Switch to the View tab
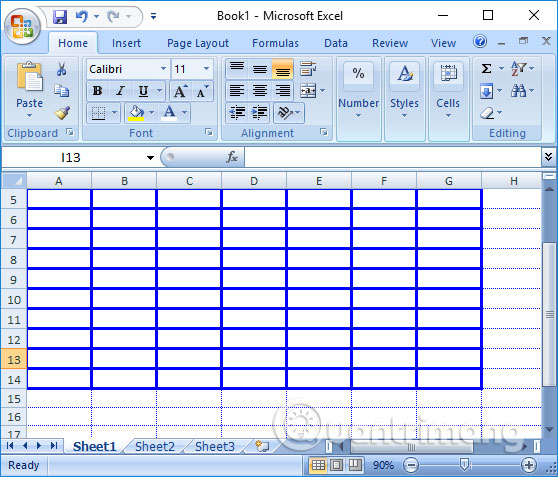Screen dimensions: 558x477 443,43
